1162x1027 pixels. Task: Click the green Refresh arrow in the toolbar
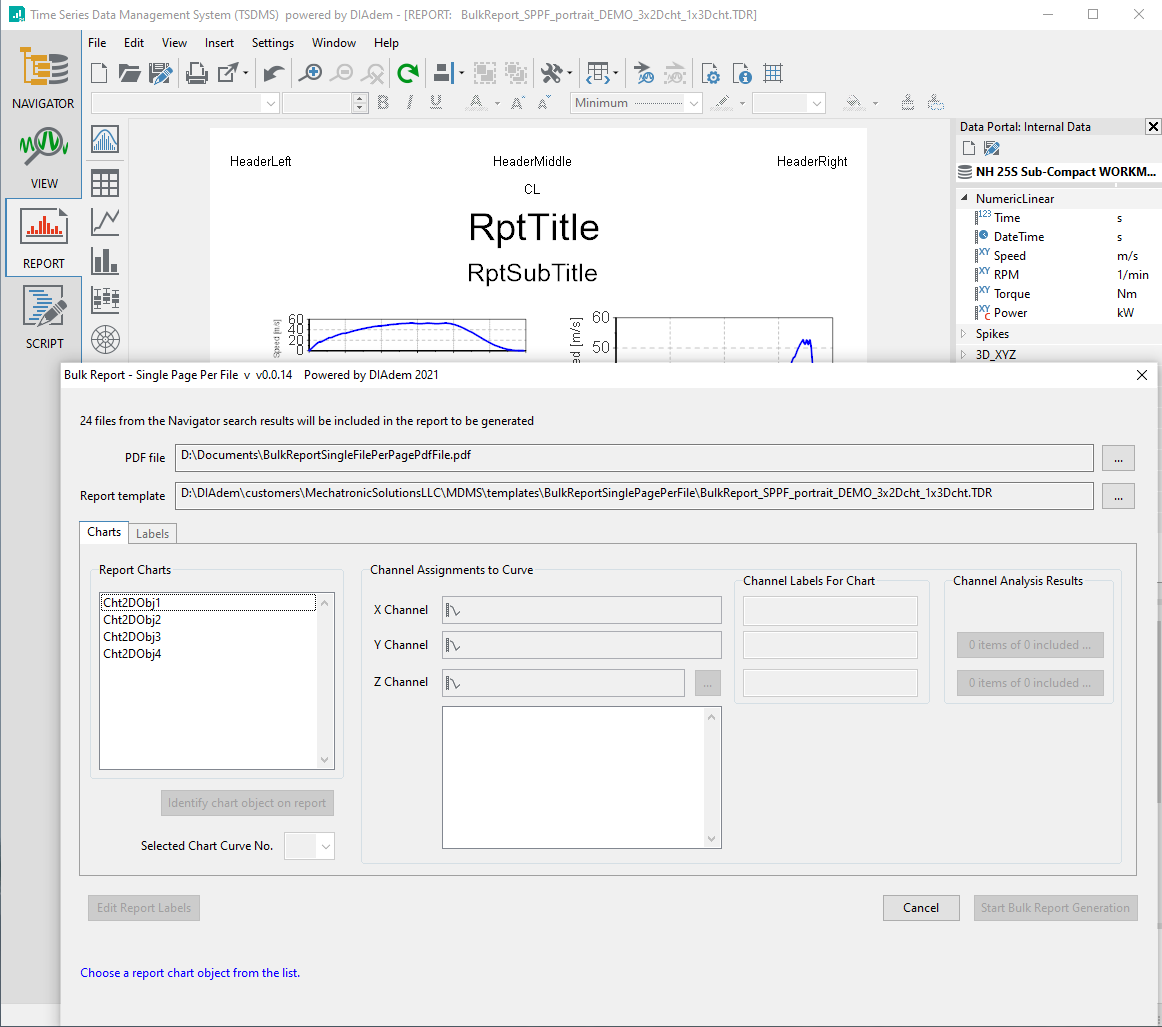pos(407,73)
